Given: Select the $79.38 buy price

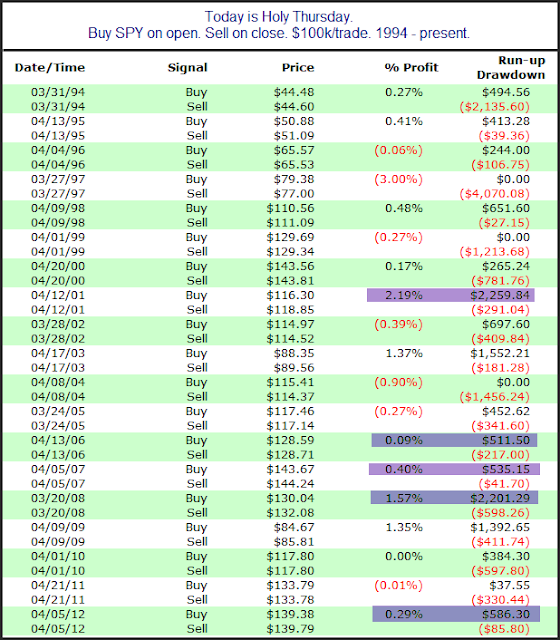Looking at the screenshot, I should point(294,179).
